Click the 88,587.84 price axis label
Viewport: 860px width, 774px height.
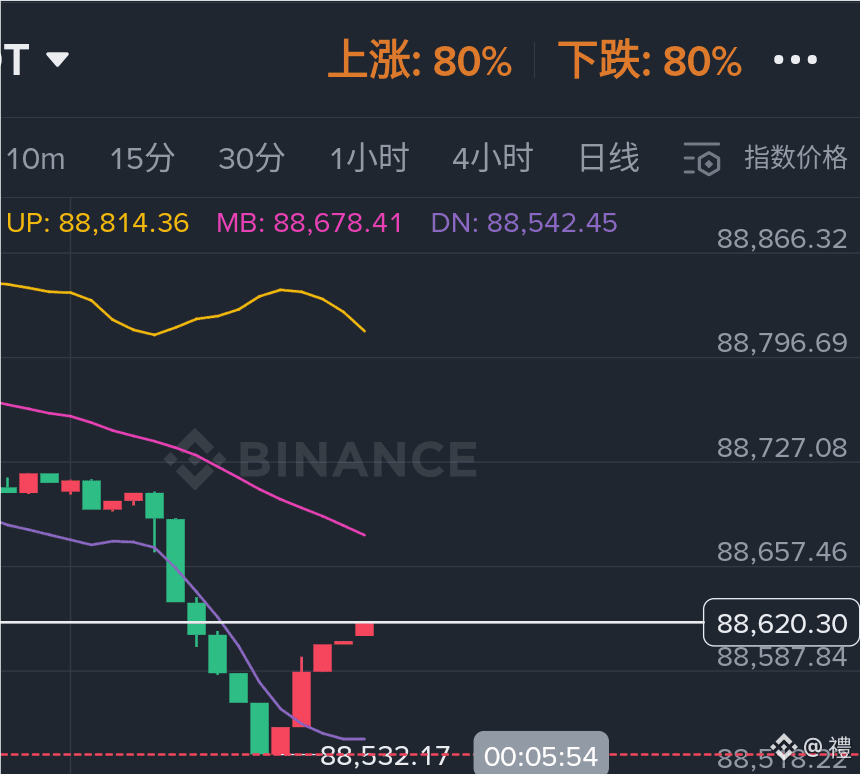point(782,657)
